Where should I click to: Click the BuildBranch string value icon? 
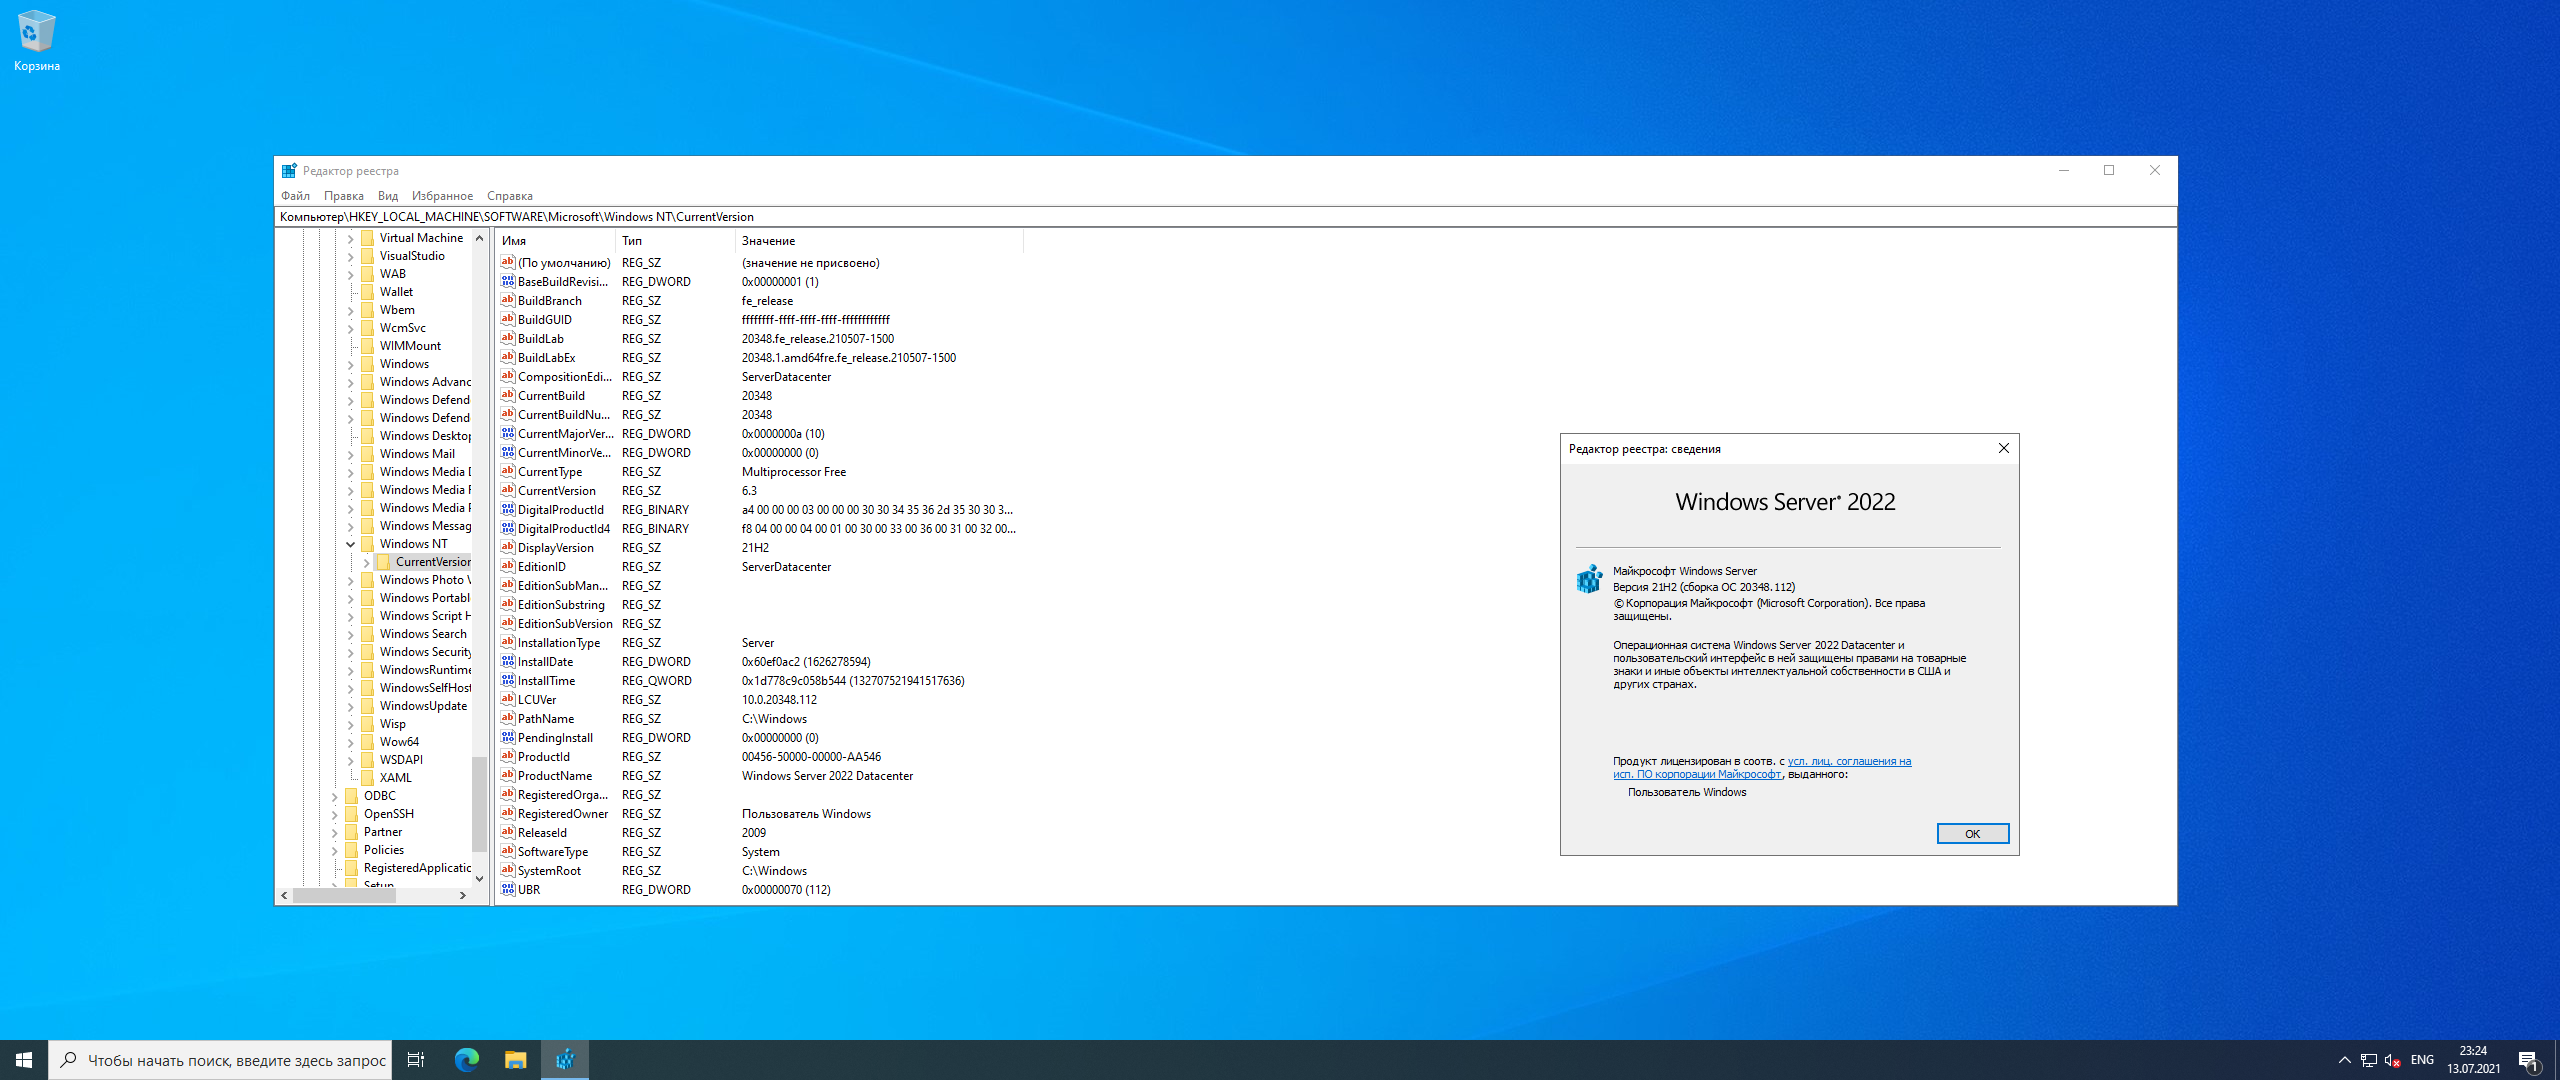tap(508, 301)
